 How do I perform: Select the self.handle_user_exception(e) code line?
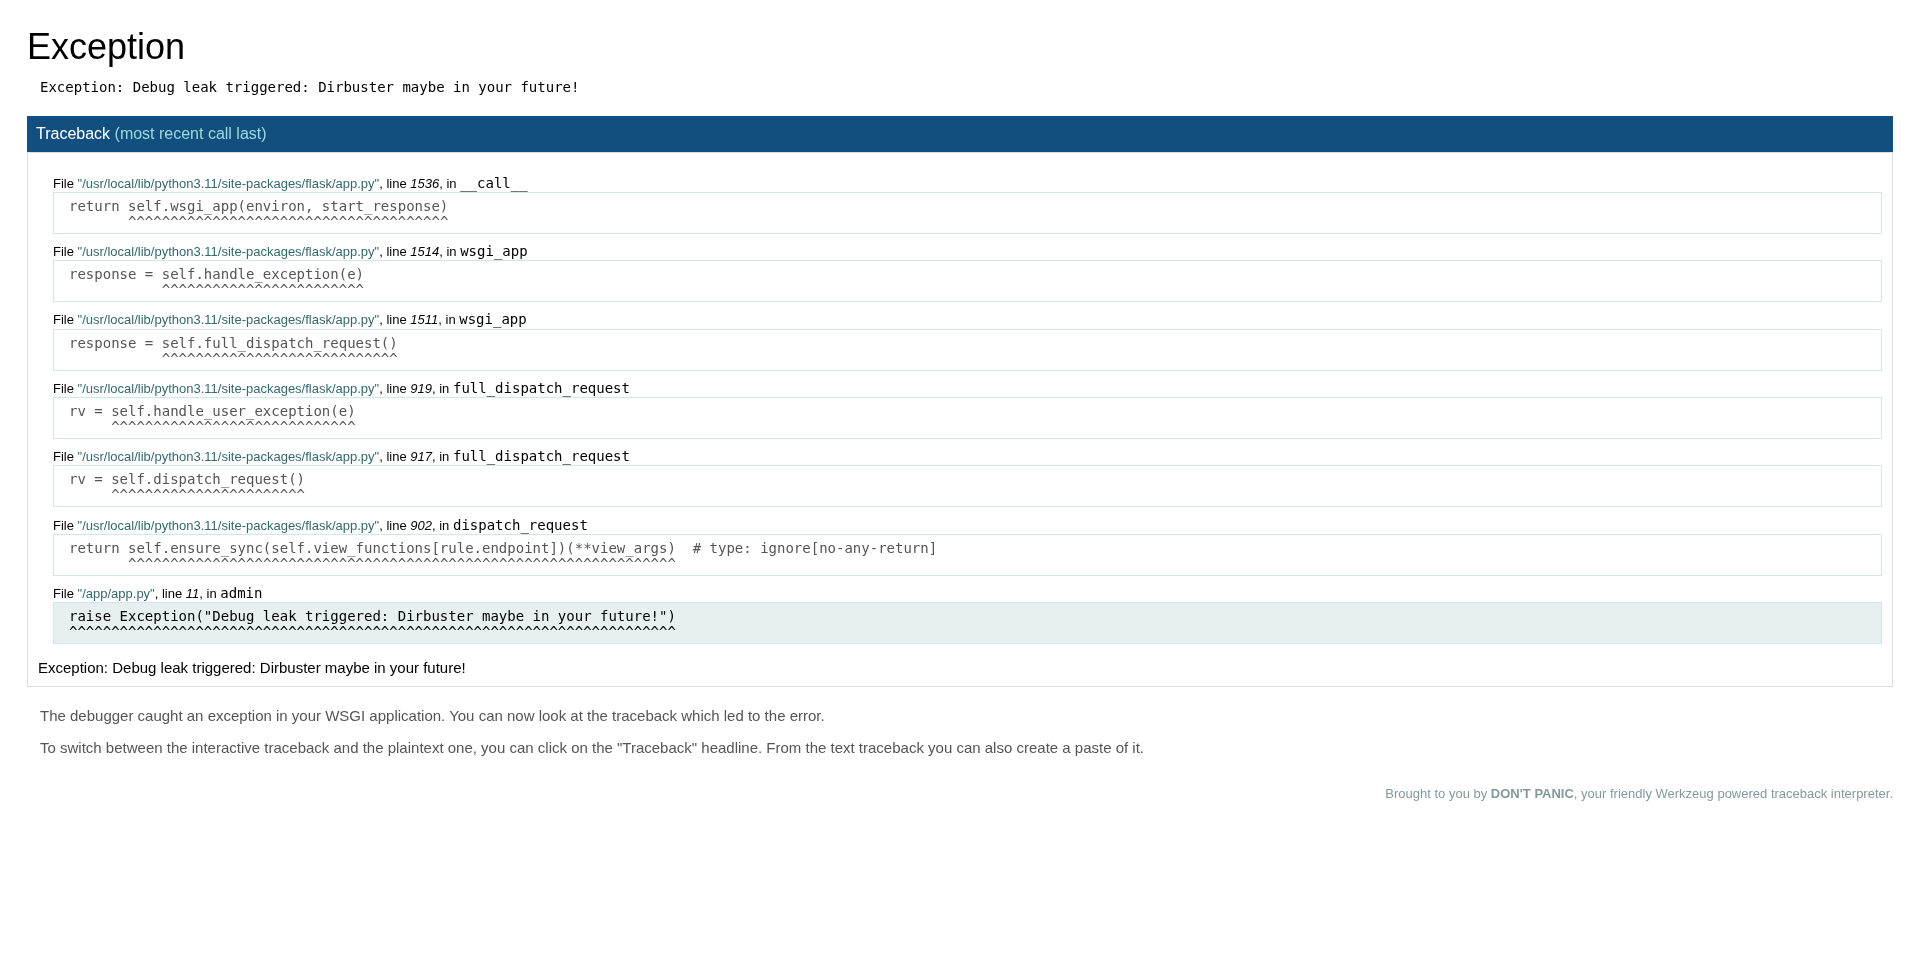(212, 412)
